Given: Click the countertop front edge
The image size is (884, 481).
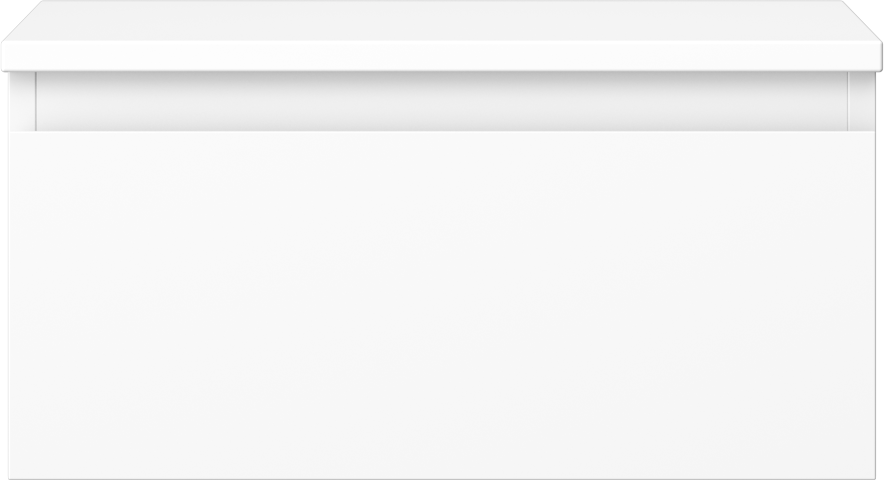Looking at the screenshot, I should [x=442, y=56].
